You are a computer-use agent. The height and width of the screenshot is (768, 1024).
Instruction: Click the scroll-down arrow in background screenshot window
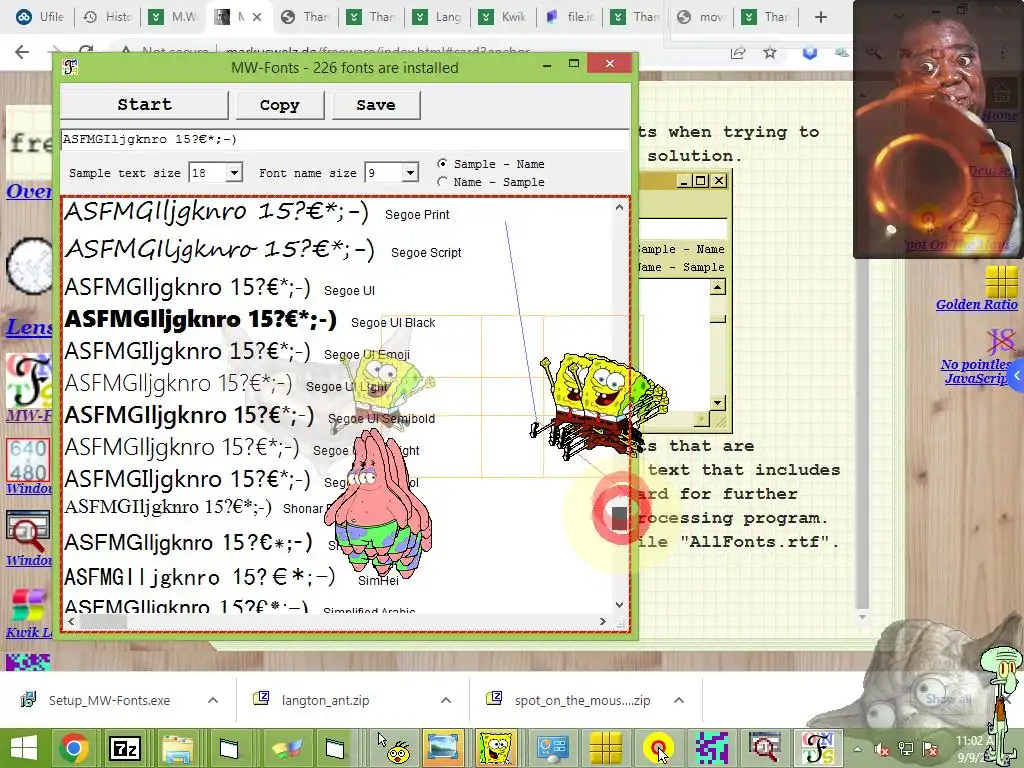[718, 402]
